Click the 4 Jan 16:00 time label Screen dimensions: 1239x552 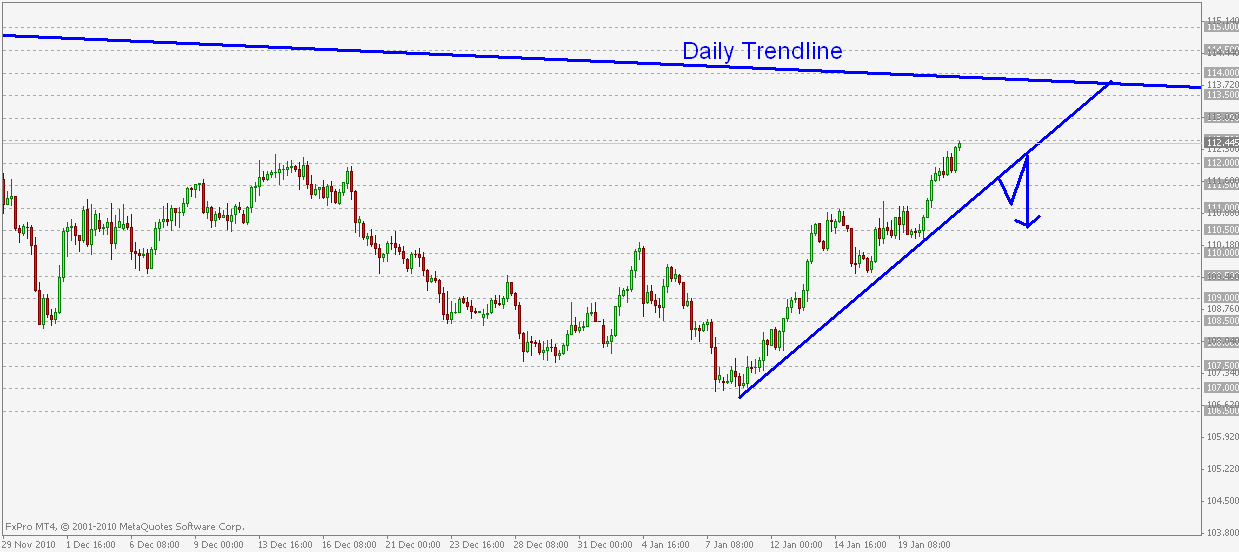667,545
